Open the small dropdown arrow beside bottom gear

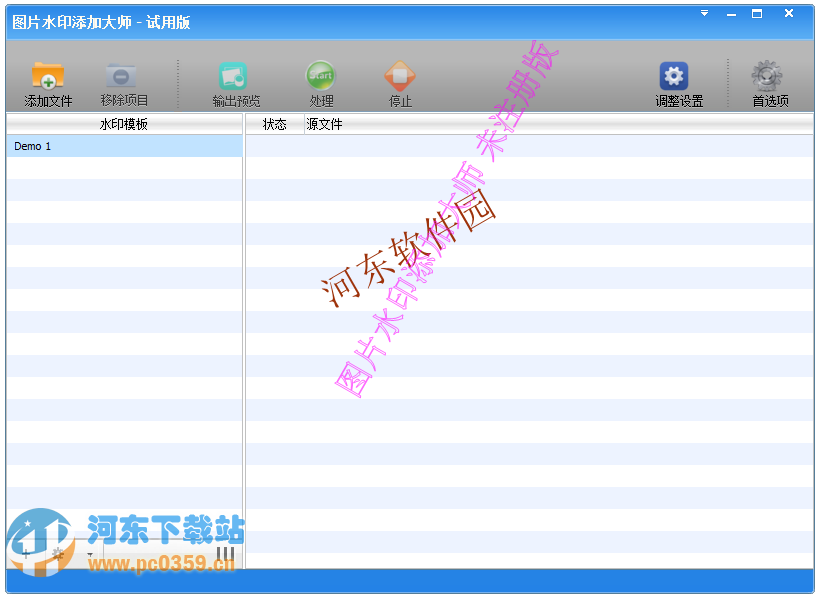[89, 554]
